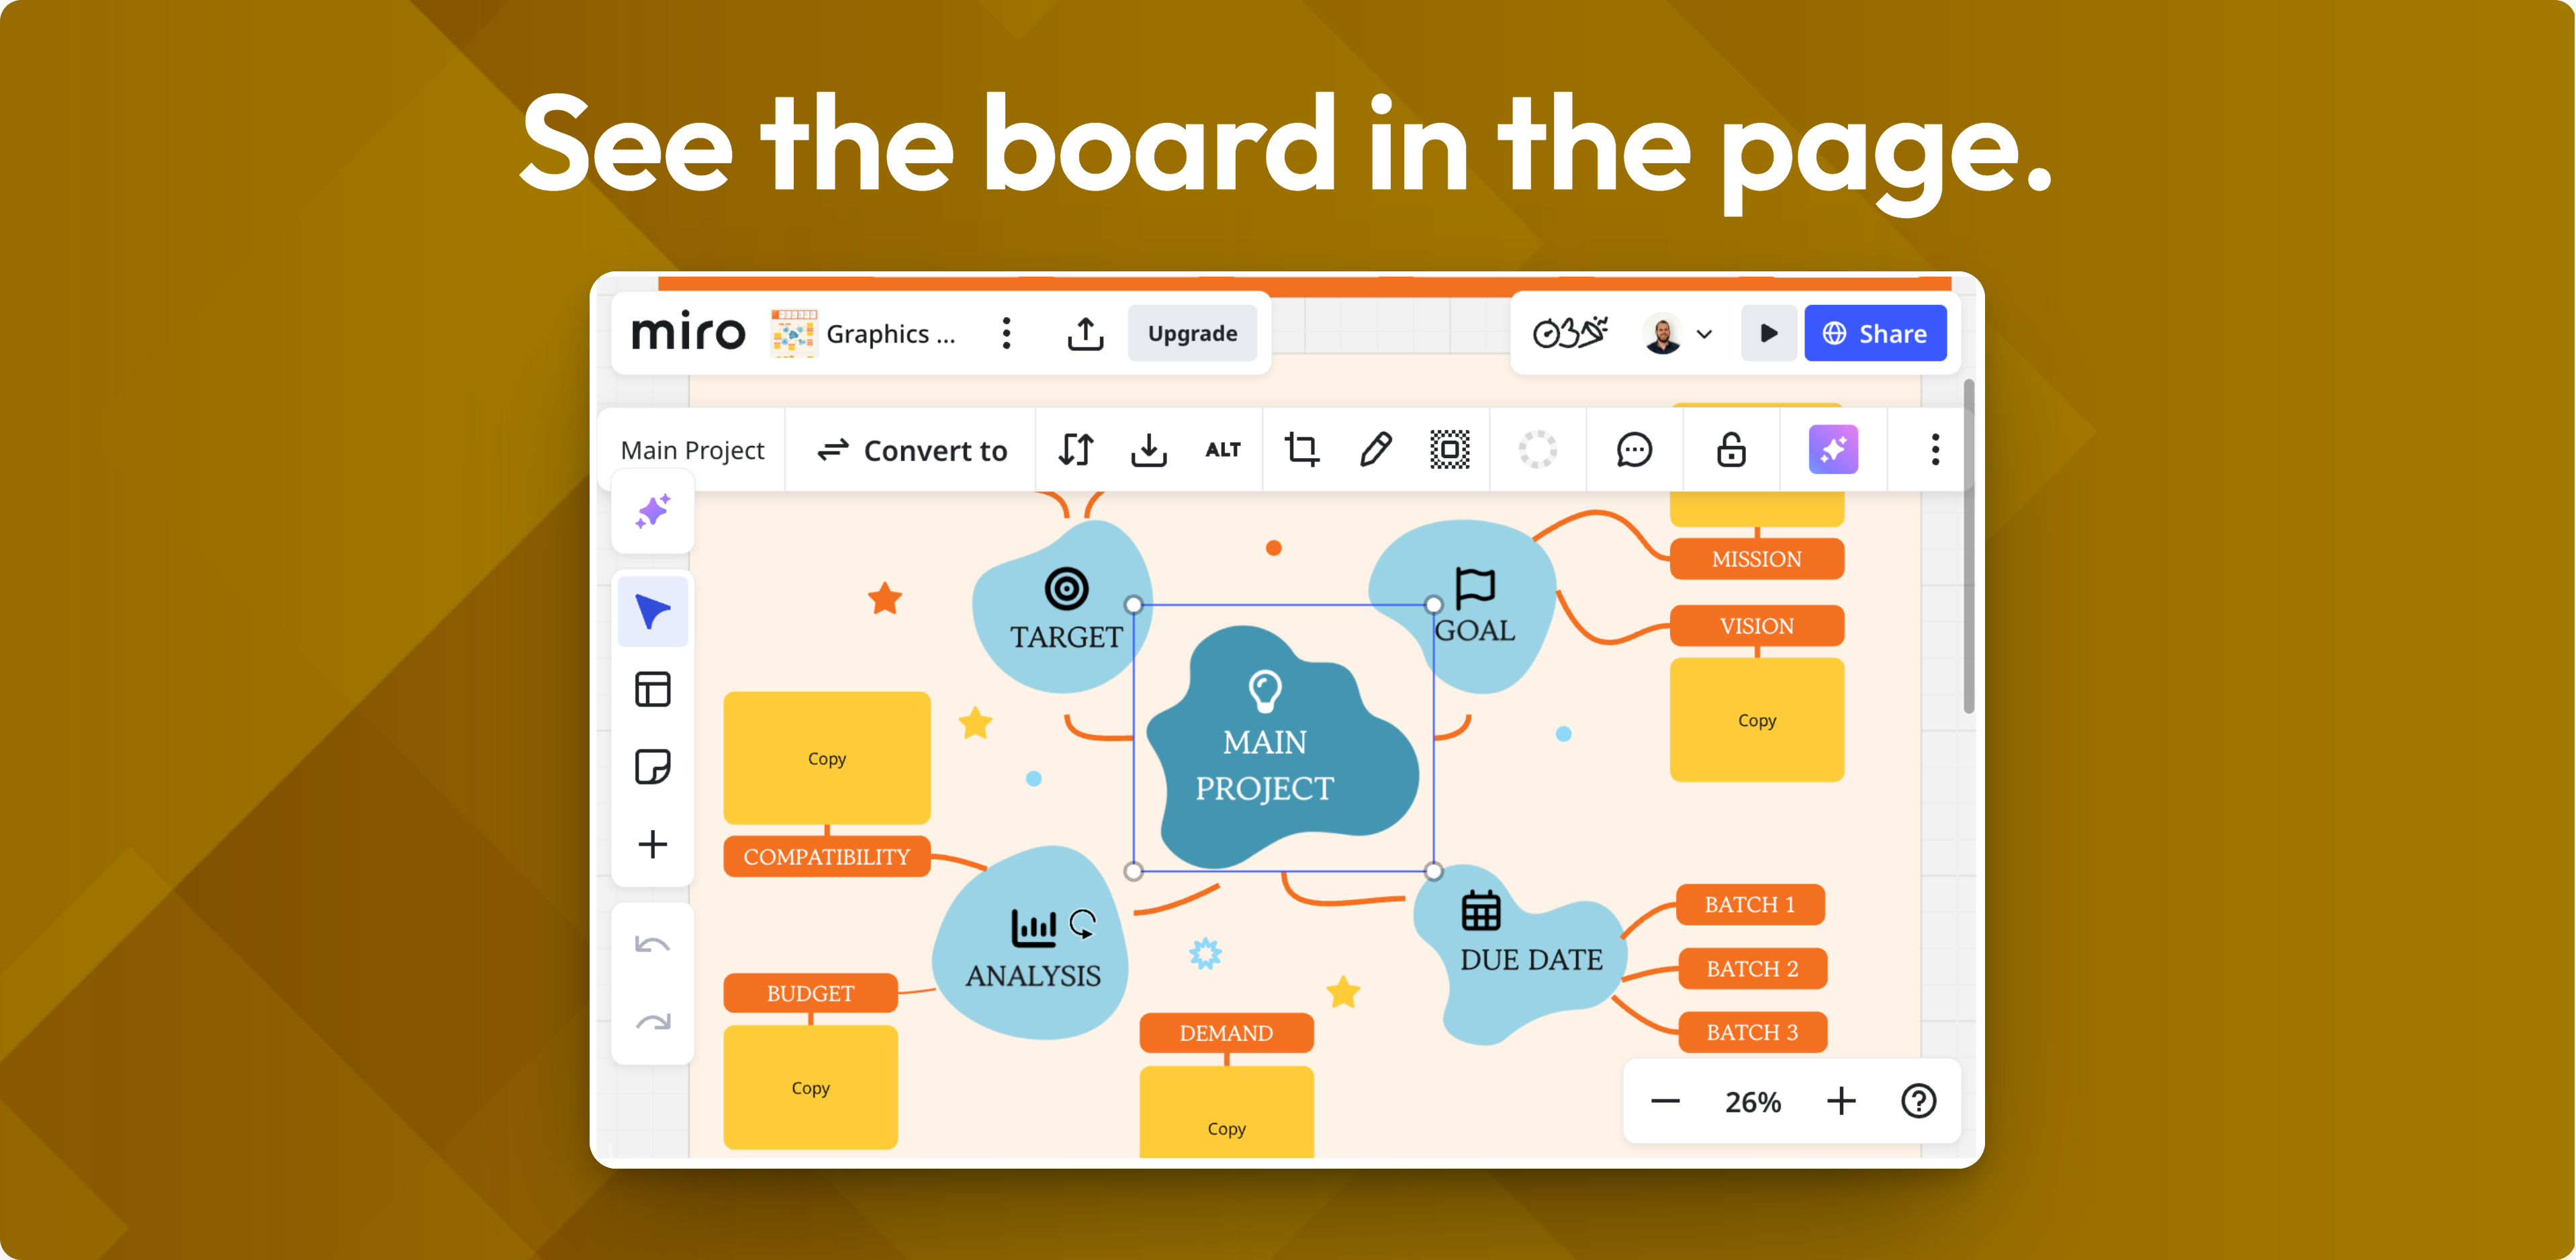Select the sticky note tool
The image size is (2576, 1260).
[x=652, y=767]
